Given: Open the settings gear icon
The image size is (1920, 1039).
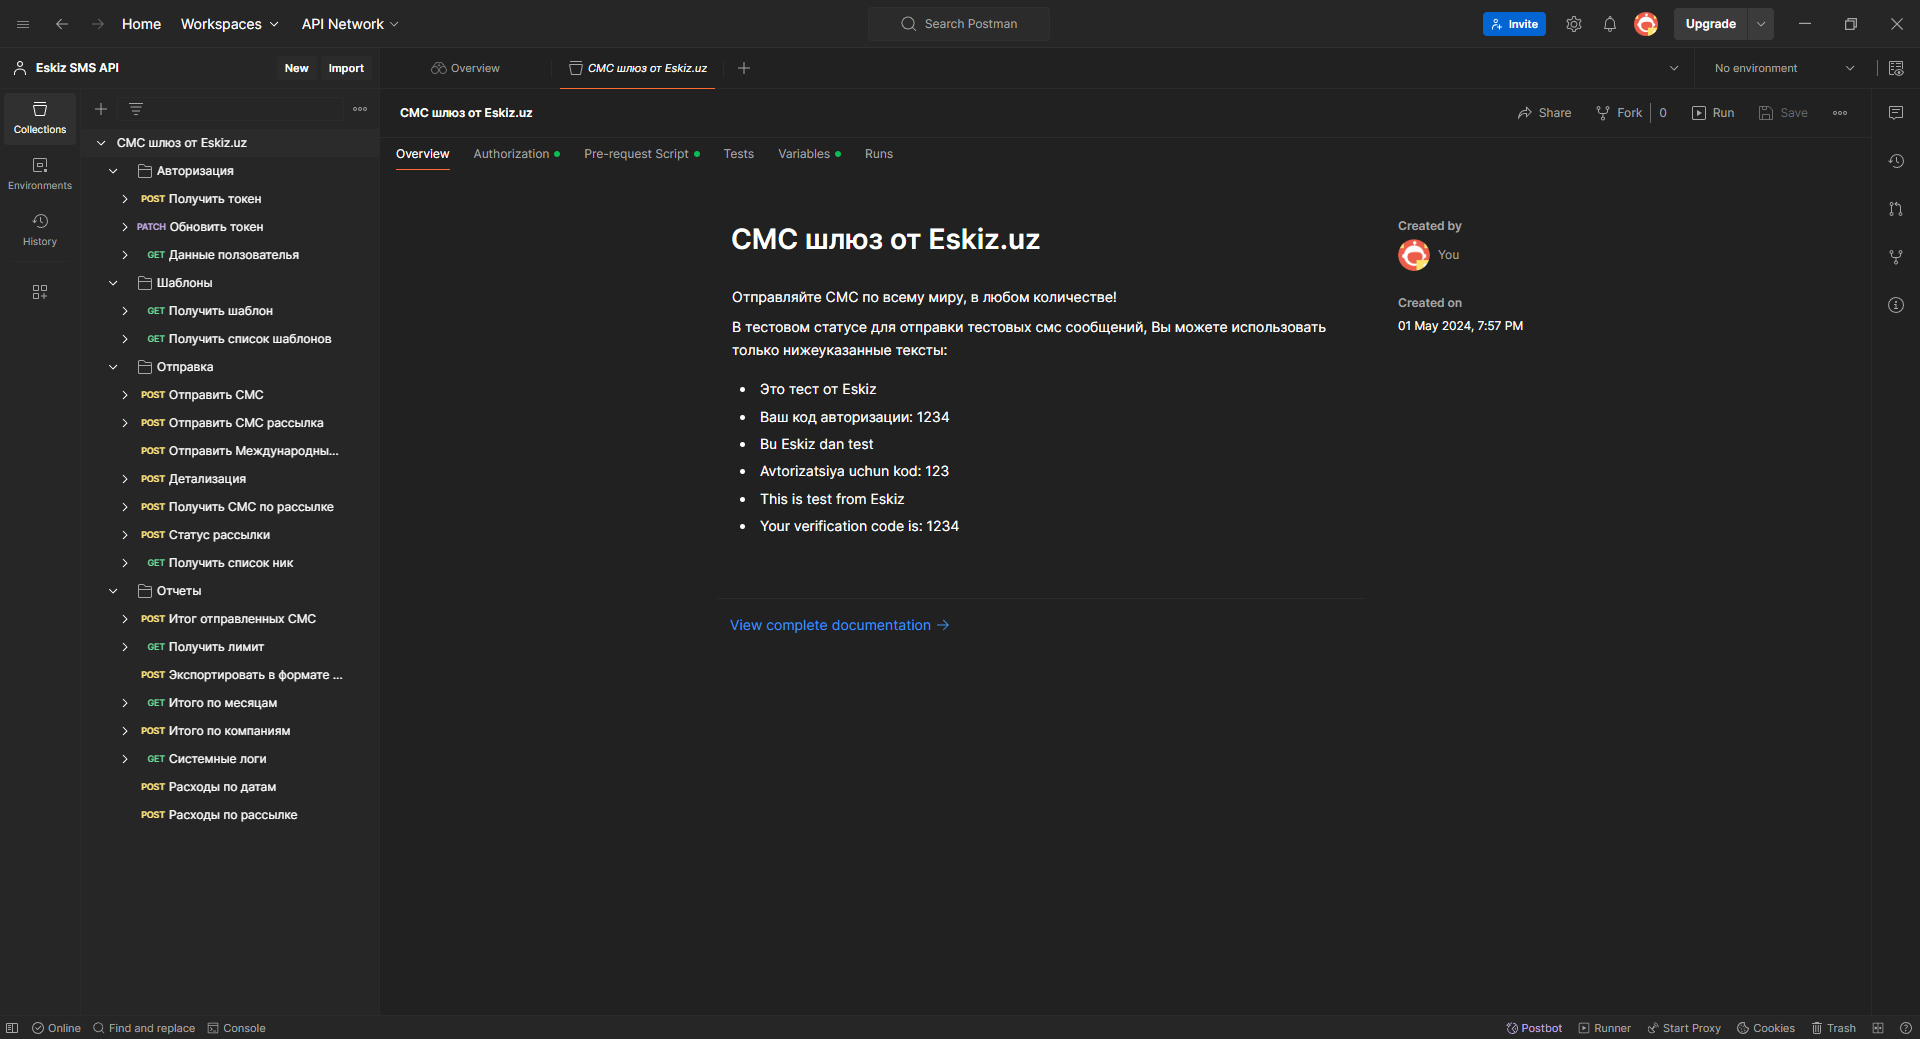Looking at the screenshot, I should coord(1573,24).
